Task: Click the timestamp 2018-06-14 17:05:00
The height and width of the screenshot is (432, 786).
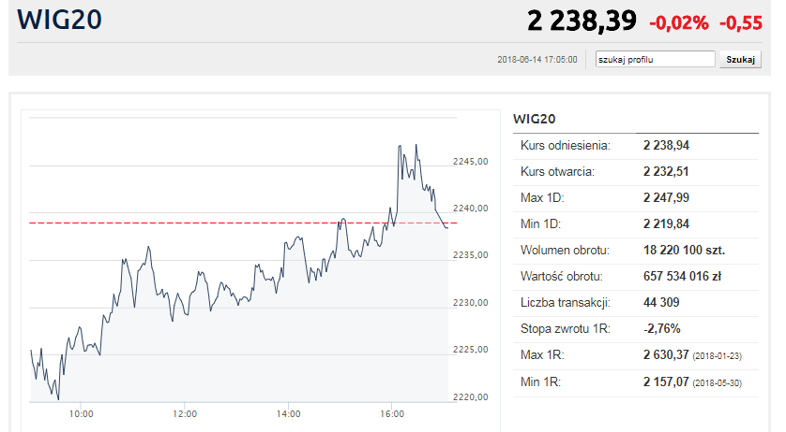Action: point(537,60)
